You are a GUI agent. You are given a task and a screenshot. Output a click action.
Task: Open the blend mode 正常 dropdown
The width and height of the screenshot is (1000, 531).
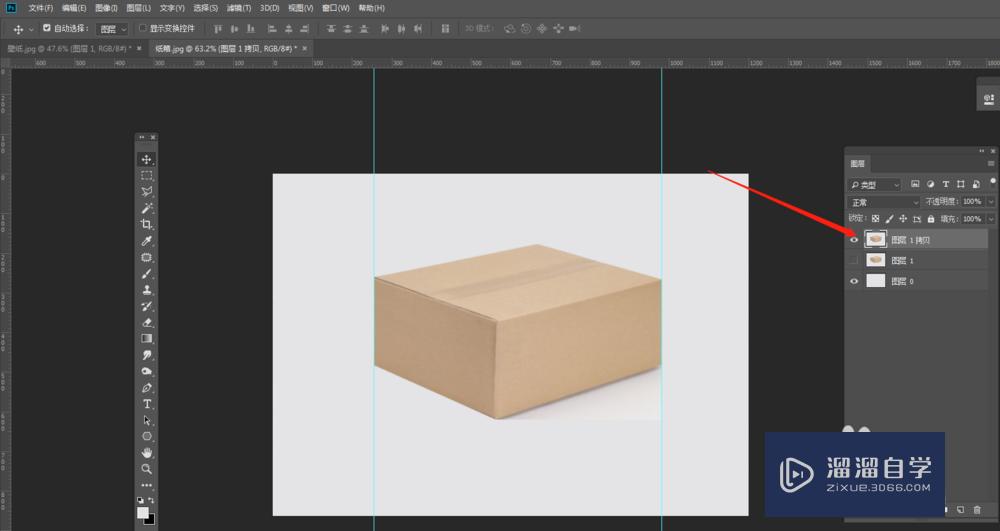click(883, 202)
